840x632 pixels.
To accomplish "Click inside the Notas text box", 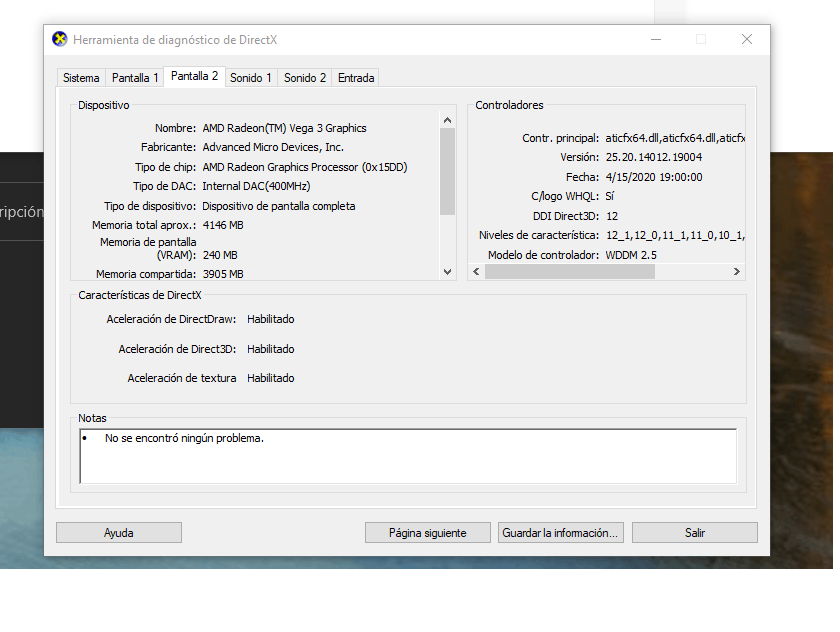I will (x=408, y=456).
